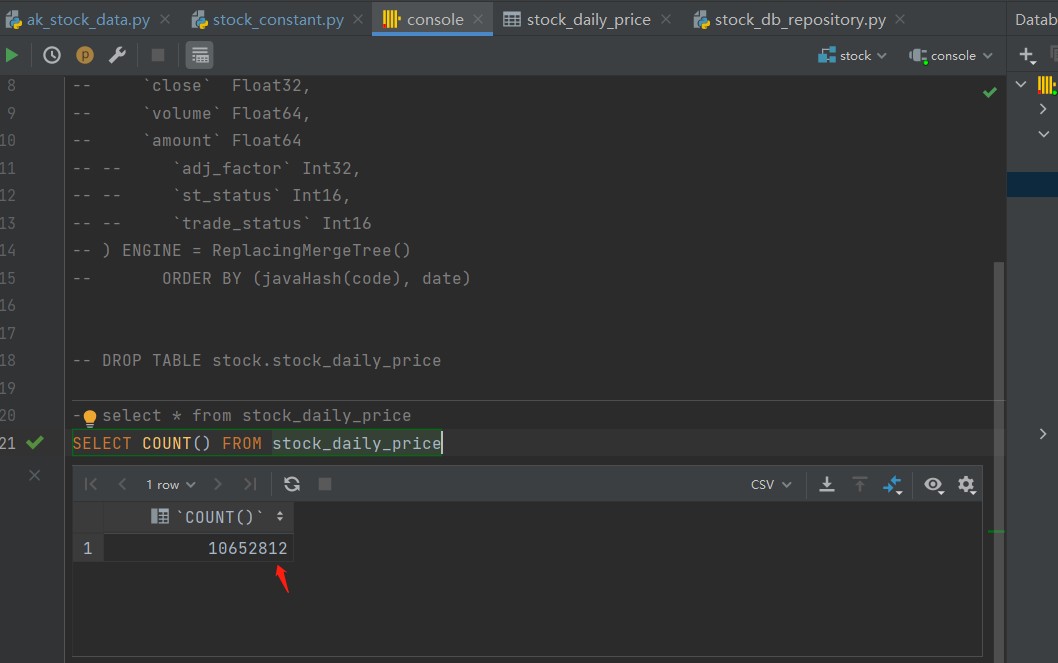The width and height of the screenshot is (1058, 663).
Task: Click the ENGINE = ReplacingMergeTree() line
Action: (x=242, y=251)
